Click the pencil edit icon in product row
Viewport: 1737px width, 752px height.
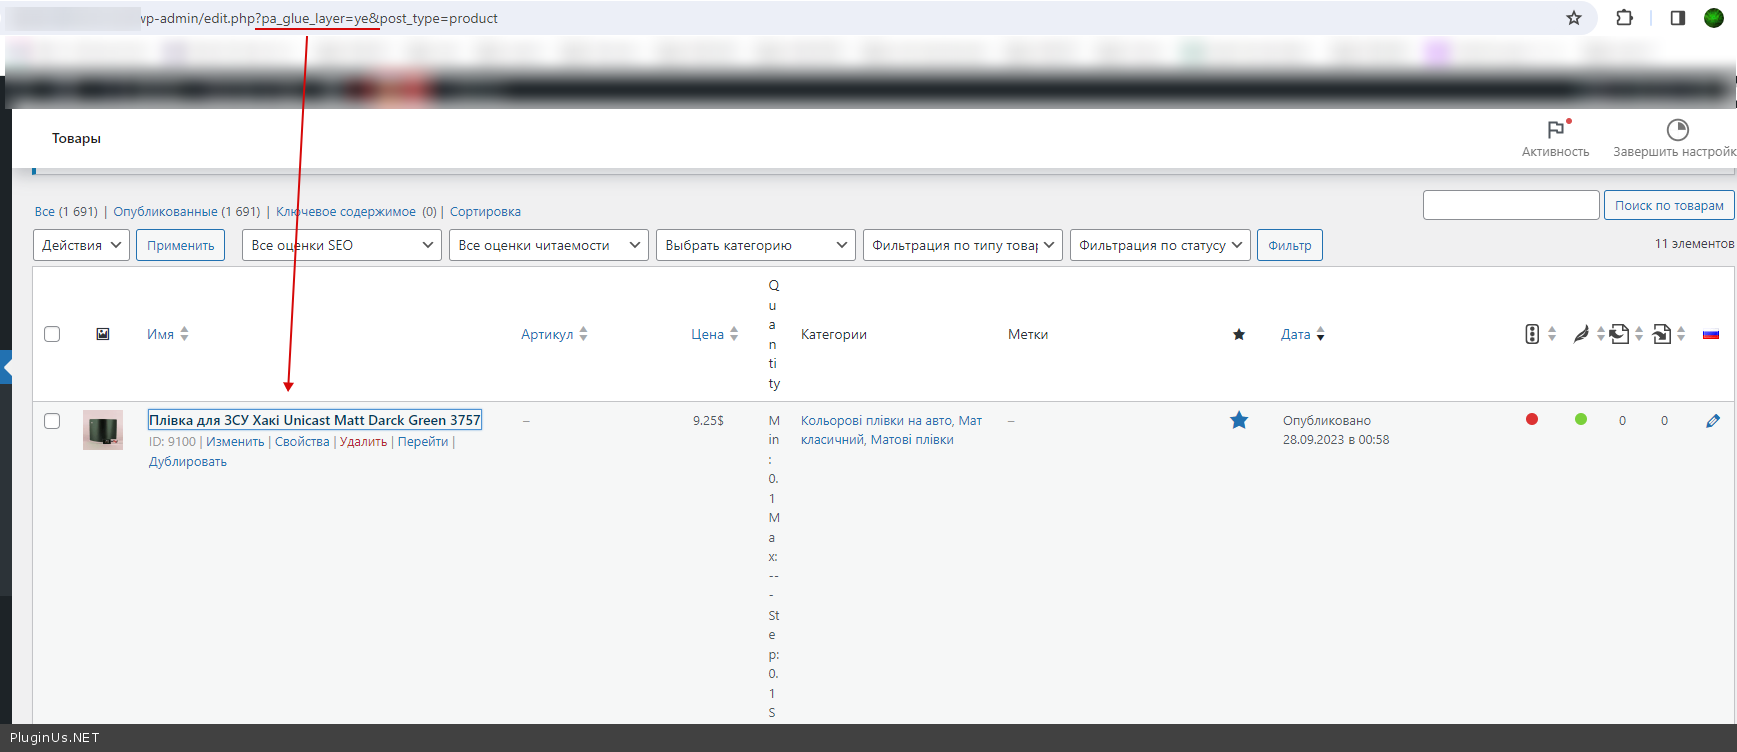pyautogui.click(x=1712, y=421)
